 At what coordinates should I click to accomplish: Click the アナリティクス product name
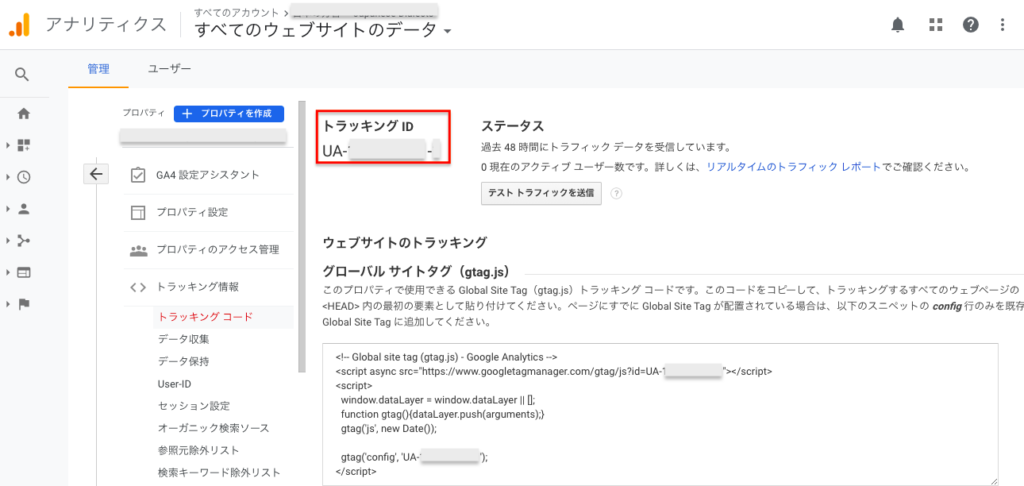[106, 25]
